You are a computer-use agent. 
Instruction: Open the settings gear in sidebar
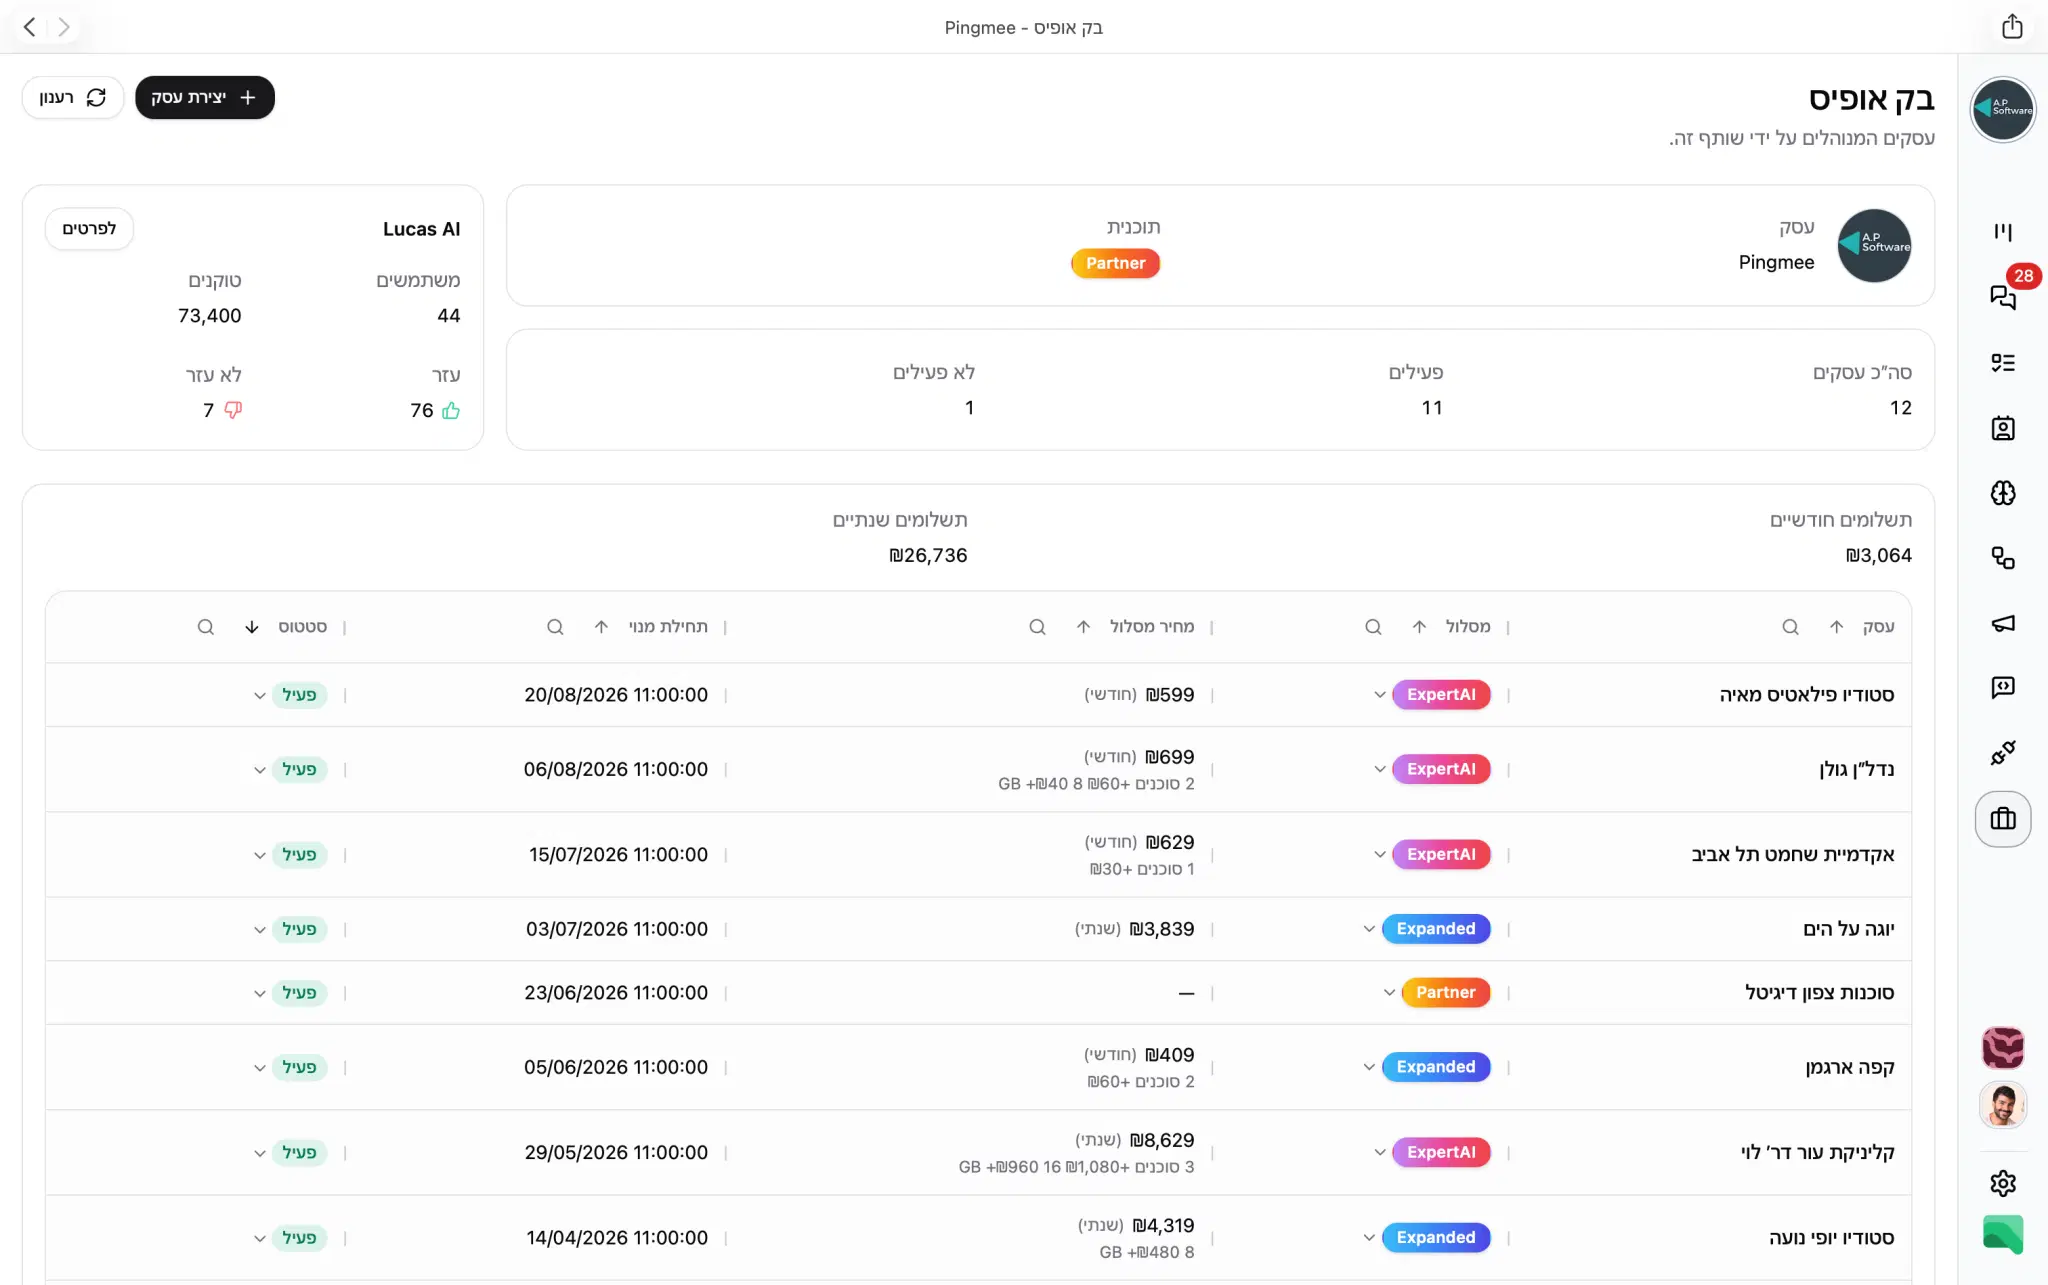coord(2003,1183)
